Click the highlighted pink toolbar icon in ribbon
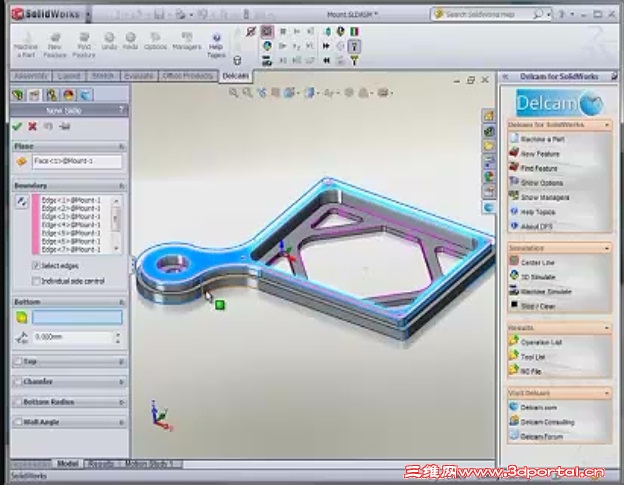The width and height of the screenshot is (624, 485). [x=267, y=31]
